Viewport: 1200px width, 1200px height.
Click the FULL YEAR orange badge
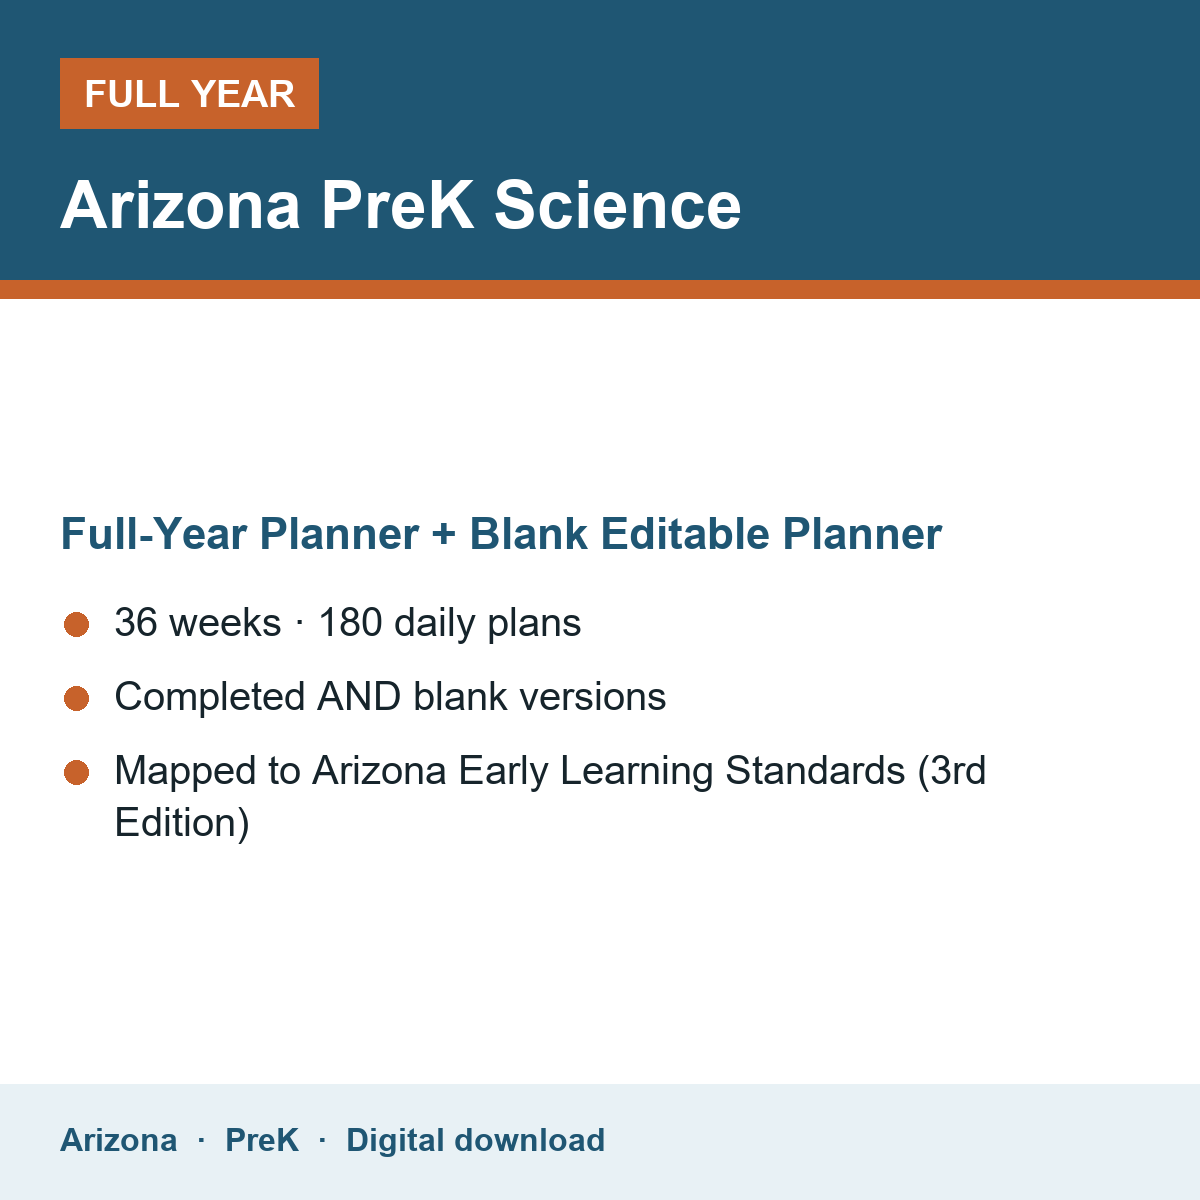(x=189, y=93)
